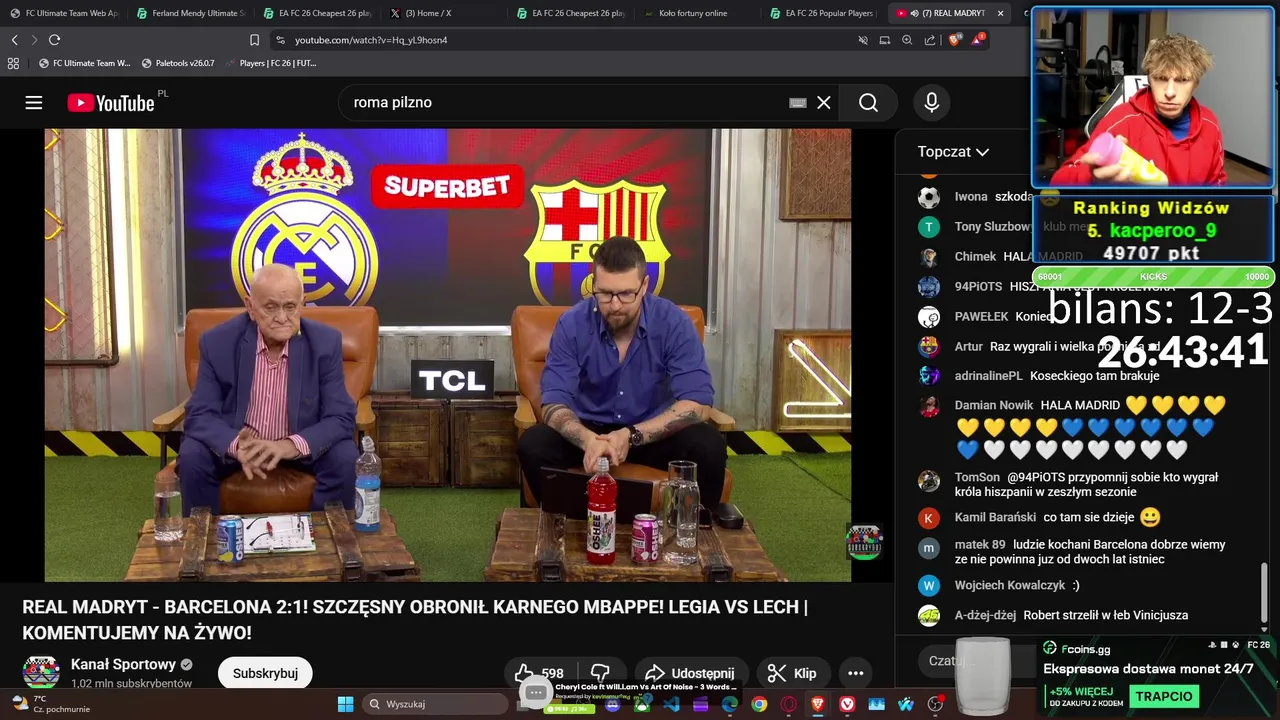Viewport: 1280px width, 720px height.
Task: Open Visual Studio Code from taskbar
Action: [x=671, y=704]
